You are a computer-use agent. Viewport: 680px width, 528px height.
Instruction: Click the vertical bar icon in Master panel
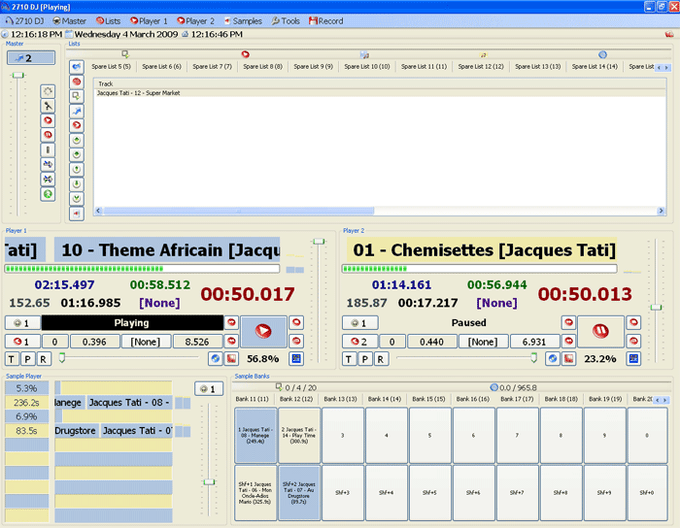pyautogui.click(x=48, y=150)
